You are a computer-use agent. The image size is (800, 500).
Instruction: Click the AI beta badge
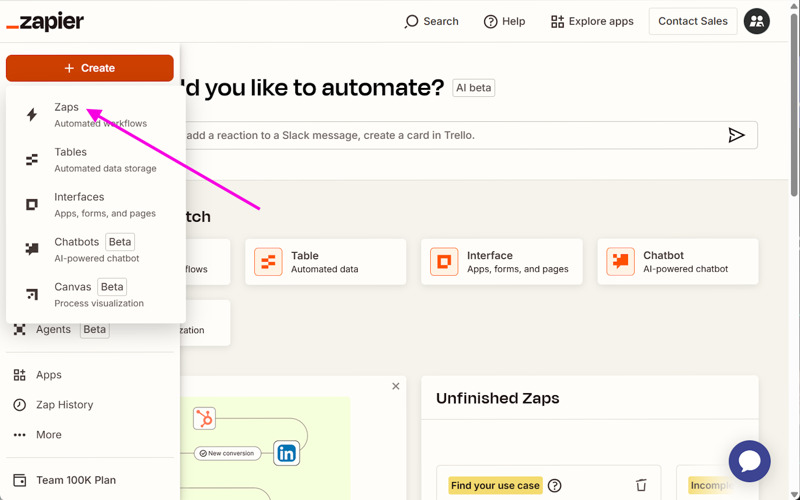pyautogui.click(x=473, y=88)
